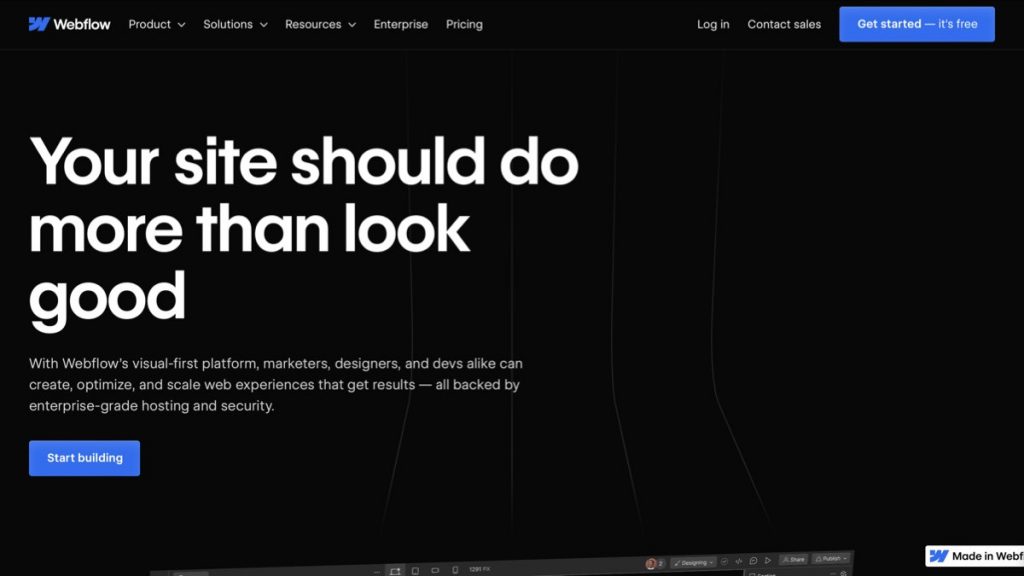Screen dimensions: 1024x576
Task: Click Get started — it's free button
Action: coord(917,24)
